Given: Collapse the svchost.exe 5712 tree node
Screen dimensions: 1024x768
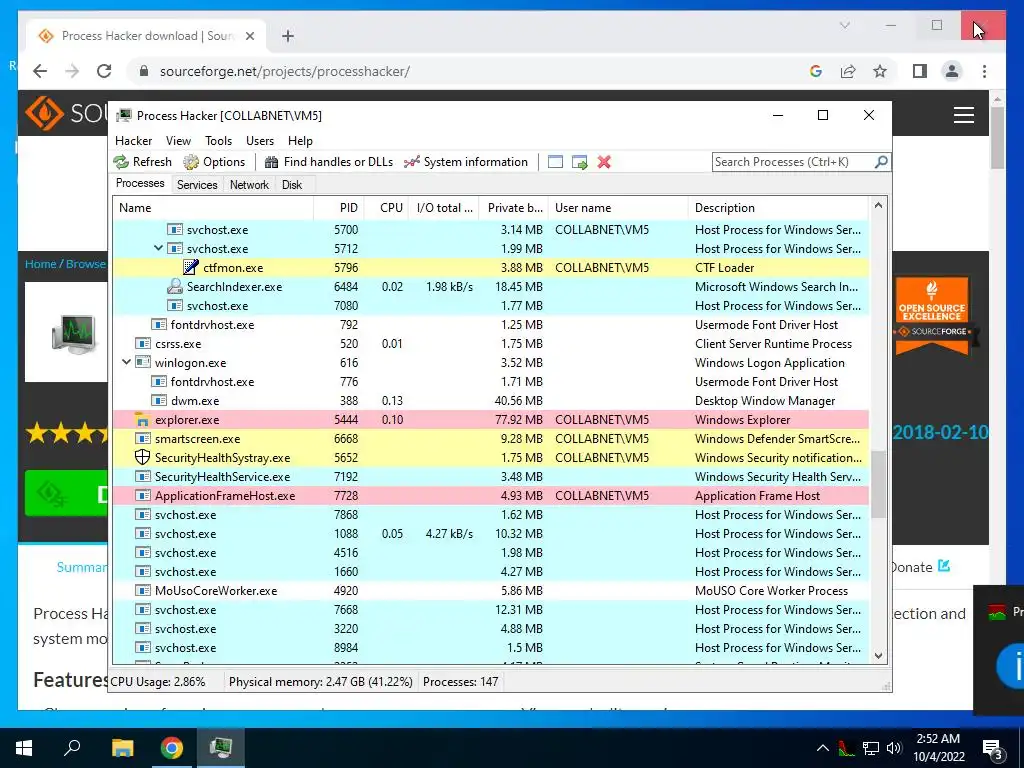Looking at the screenshot, I should 158,248.
